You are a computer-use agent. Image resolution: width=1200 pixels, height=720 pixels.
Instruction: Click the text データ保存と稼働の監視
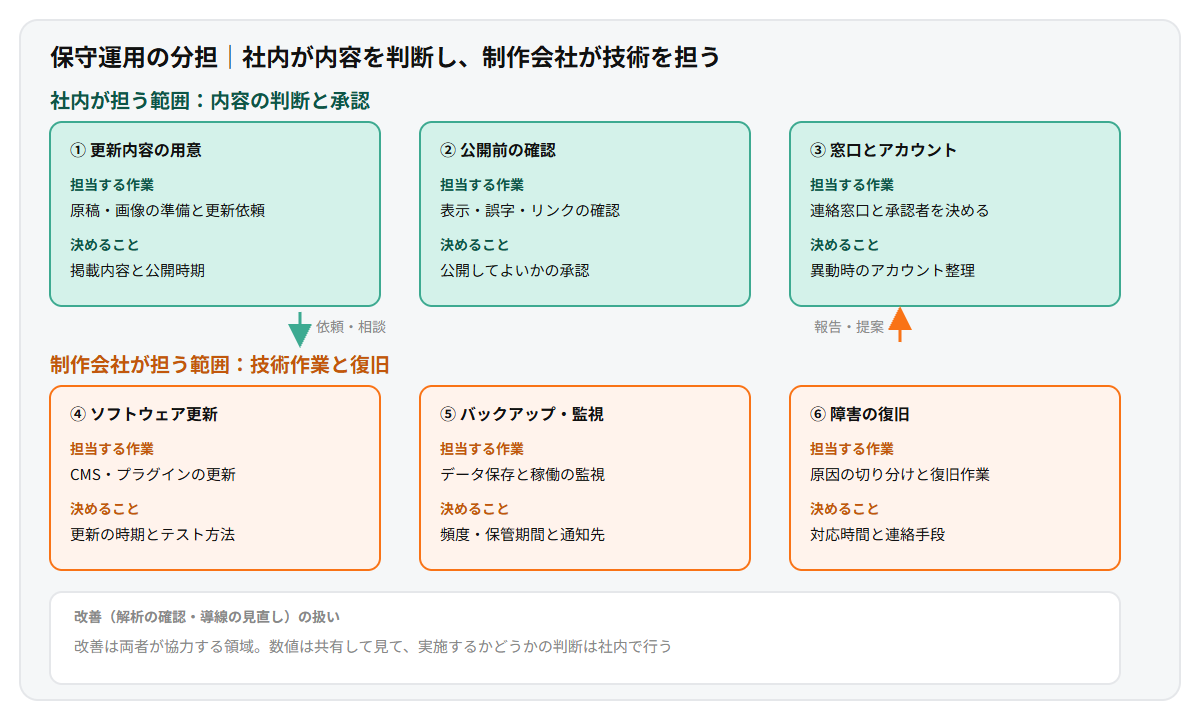[x=523, y=475]
